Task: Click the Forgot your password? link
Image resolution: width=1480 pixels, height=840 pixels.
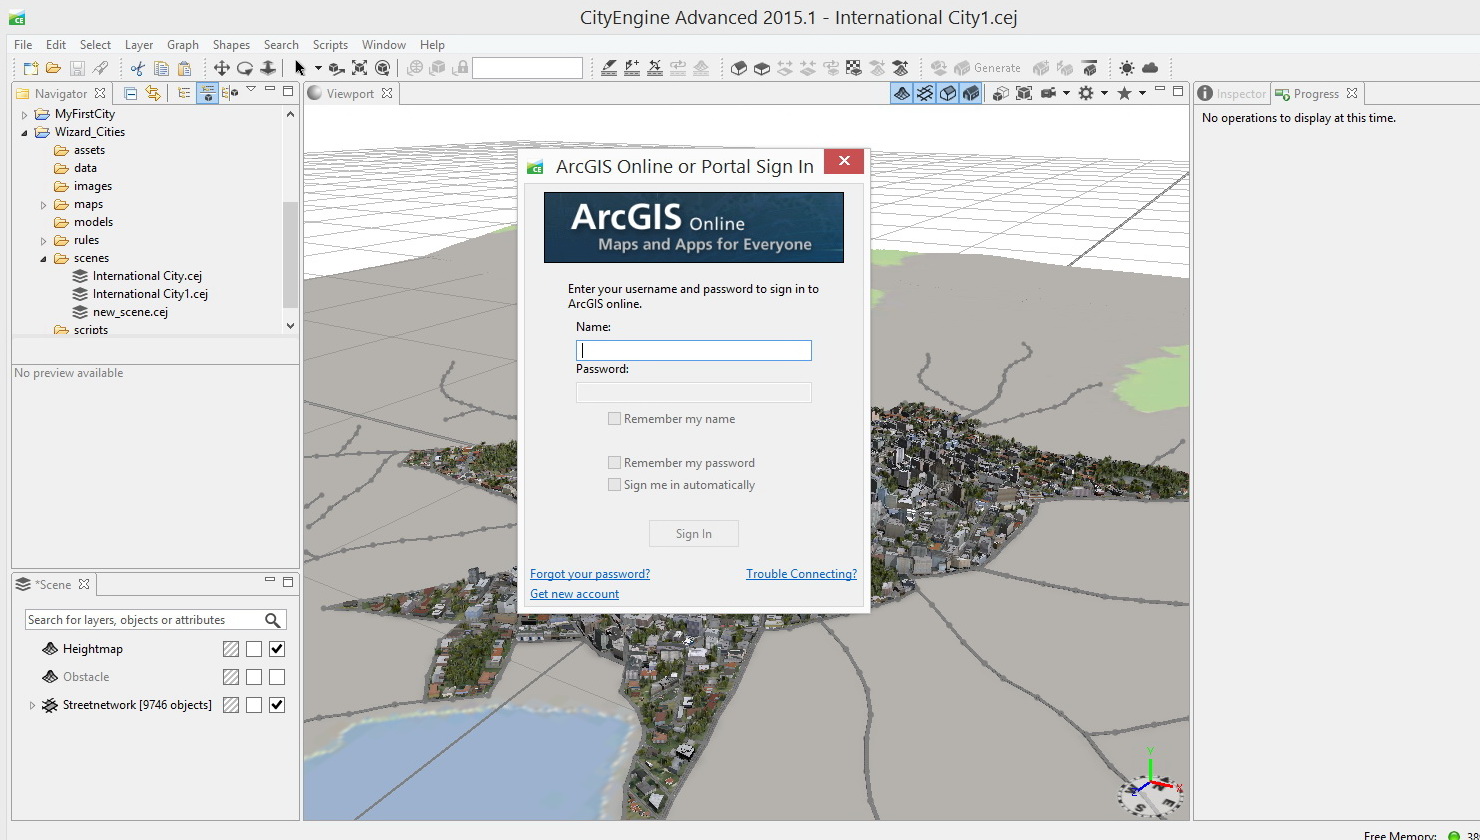Action: point(590,574)
